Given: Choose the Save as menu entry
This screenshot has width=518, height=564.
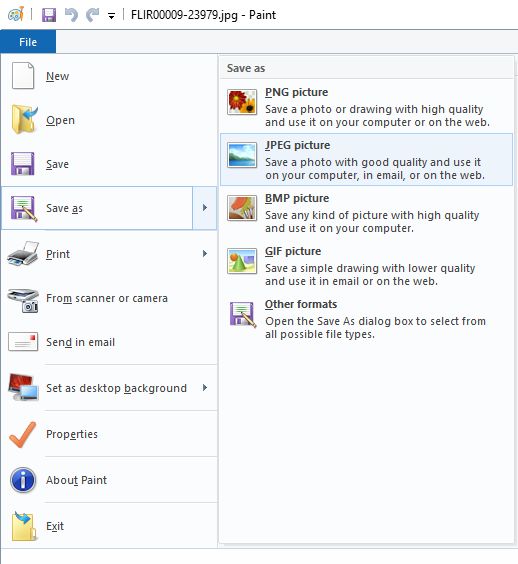Looking at the screenshot, I should point(97,208).
